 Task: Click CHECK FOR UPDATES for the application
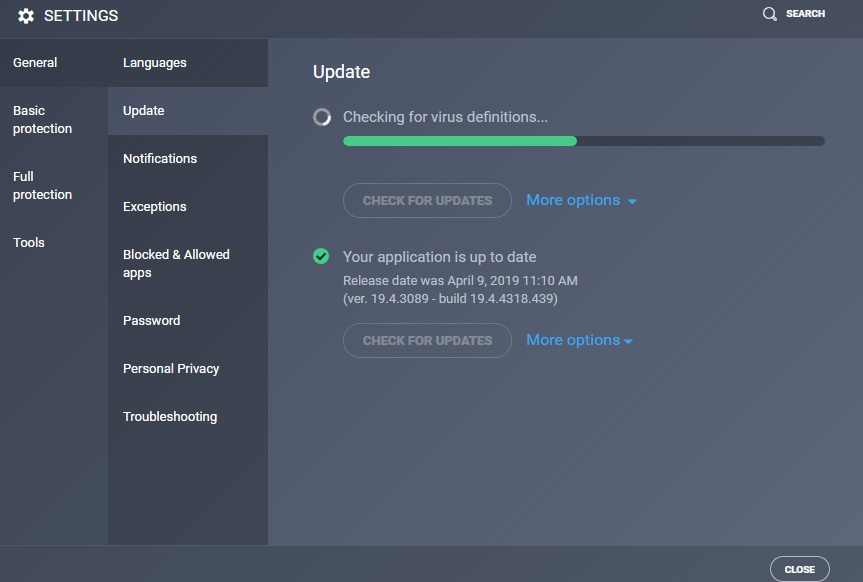coord(427,340)
